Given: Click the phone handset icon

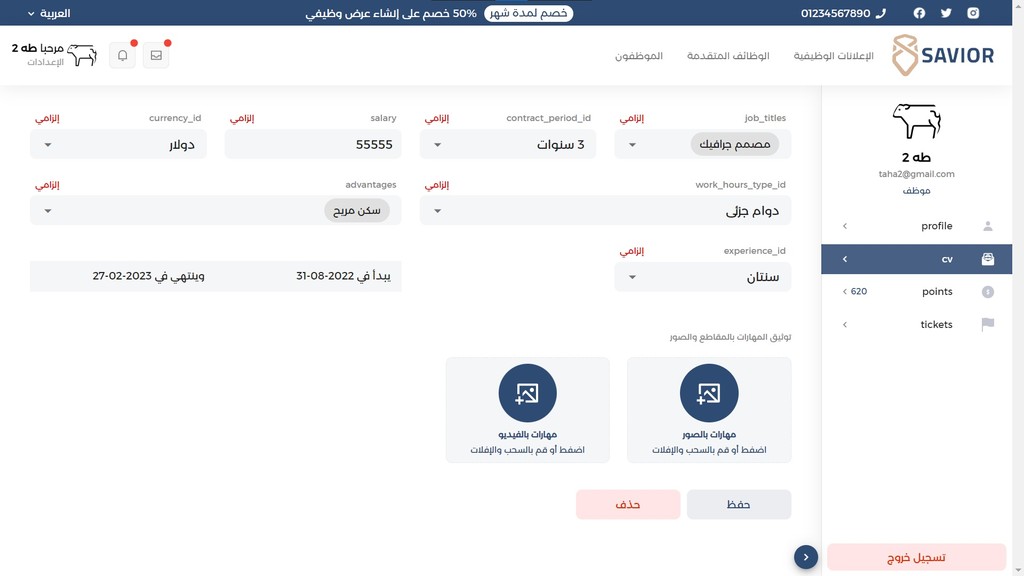Looking at the screenshot, I should [880, 13].
